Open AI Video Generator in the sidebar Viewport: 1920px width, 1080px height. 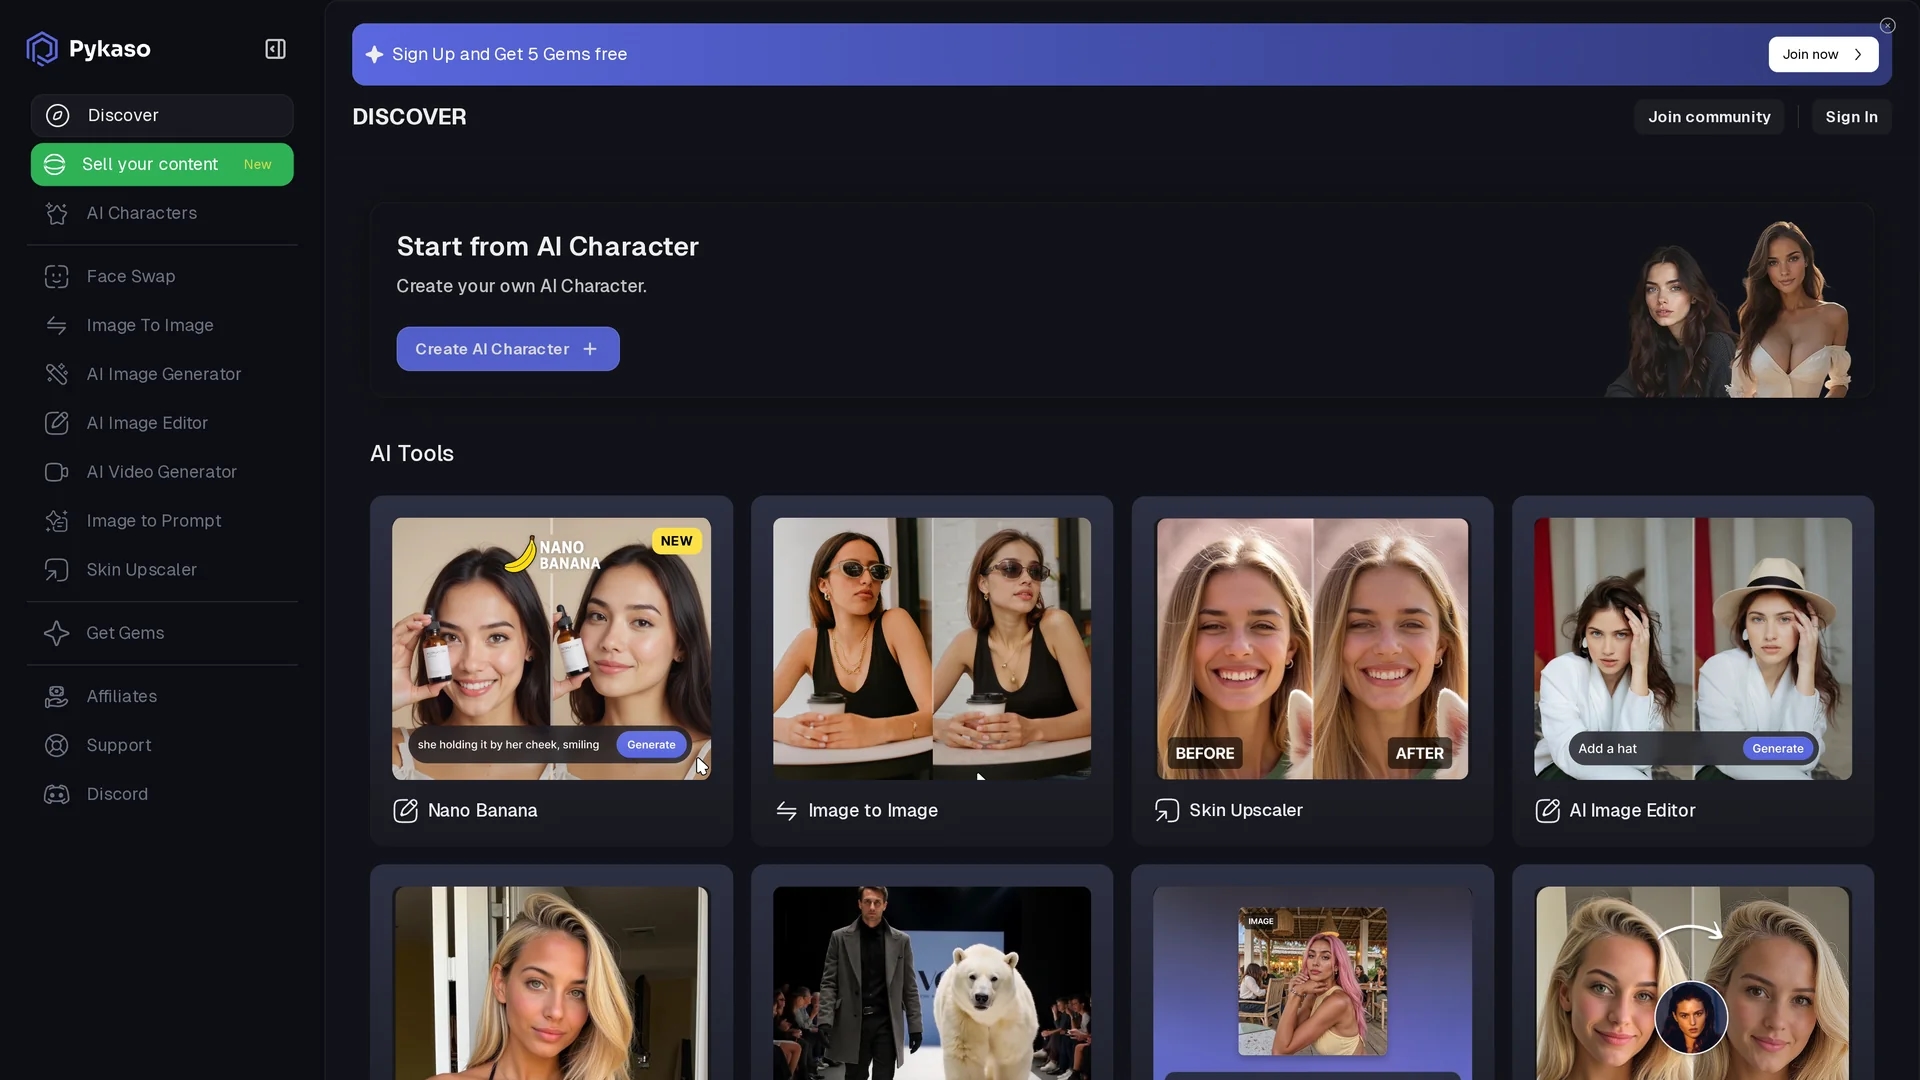pyautogui.click(x=162, y=473)
